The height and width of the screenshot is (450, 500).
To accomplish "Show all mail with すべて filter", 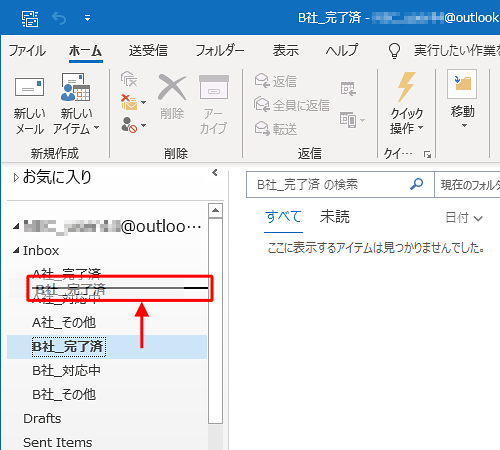I will coord(283,217).
